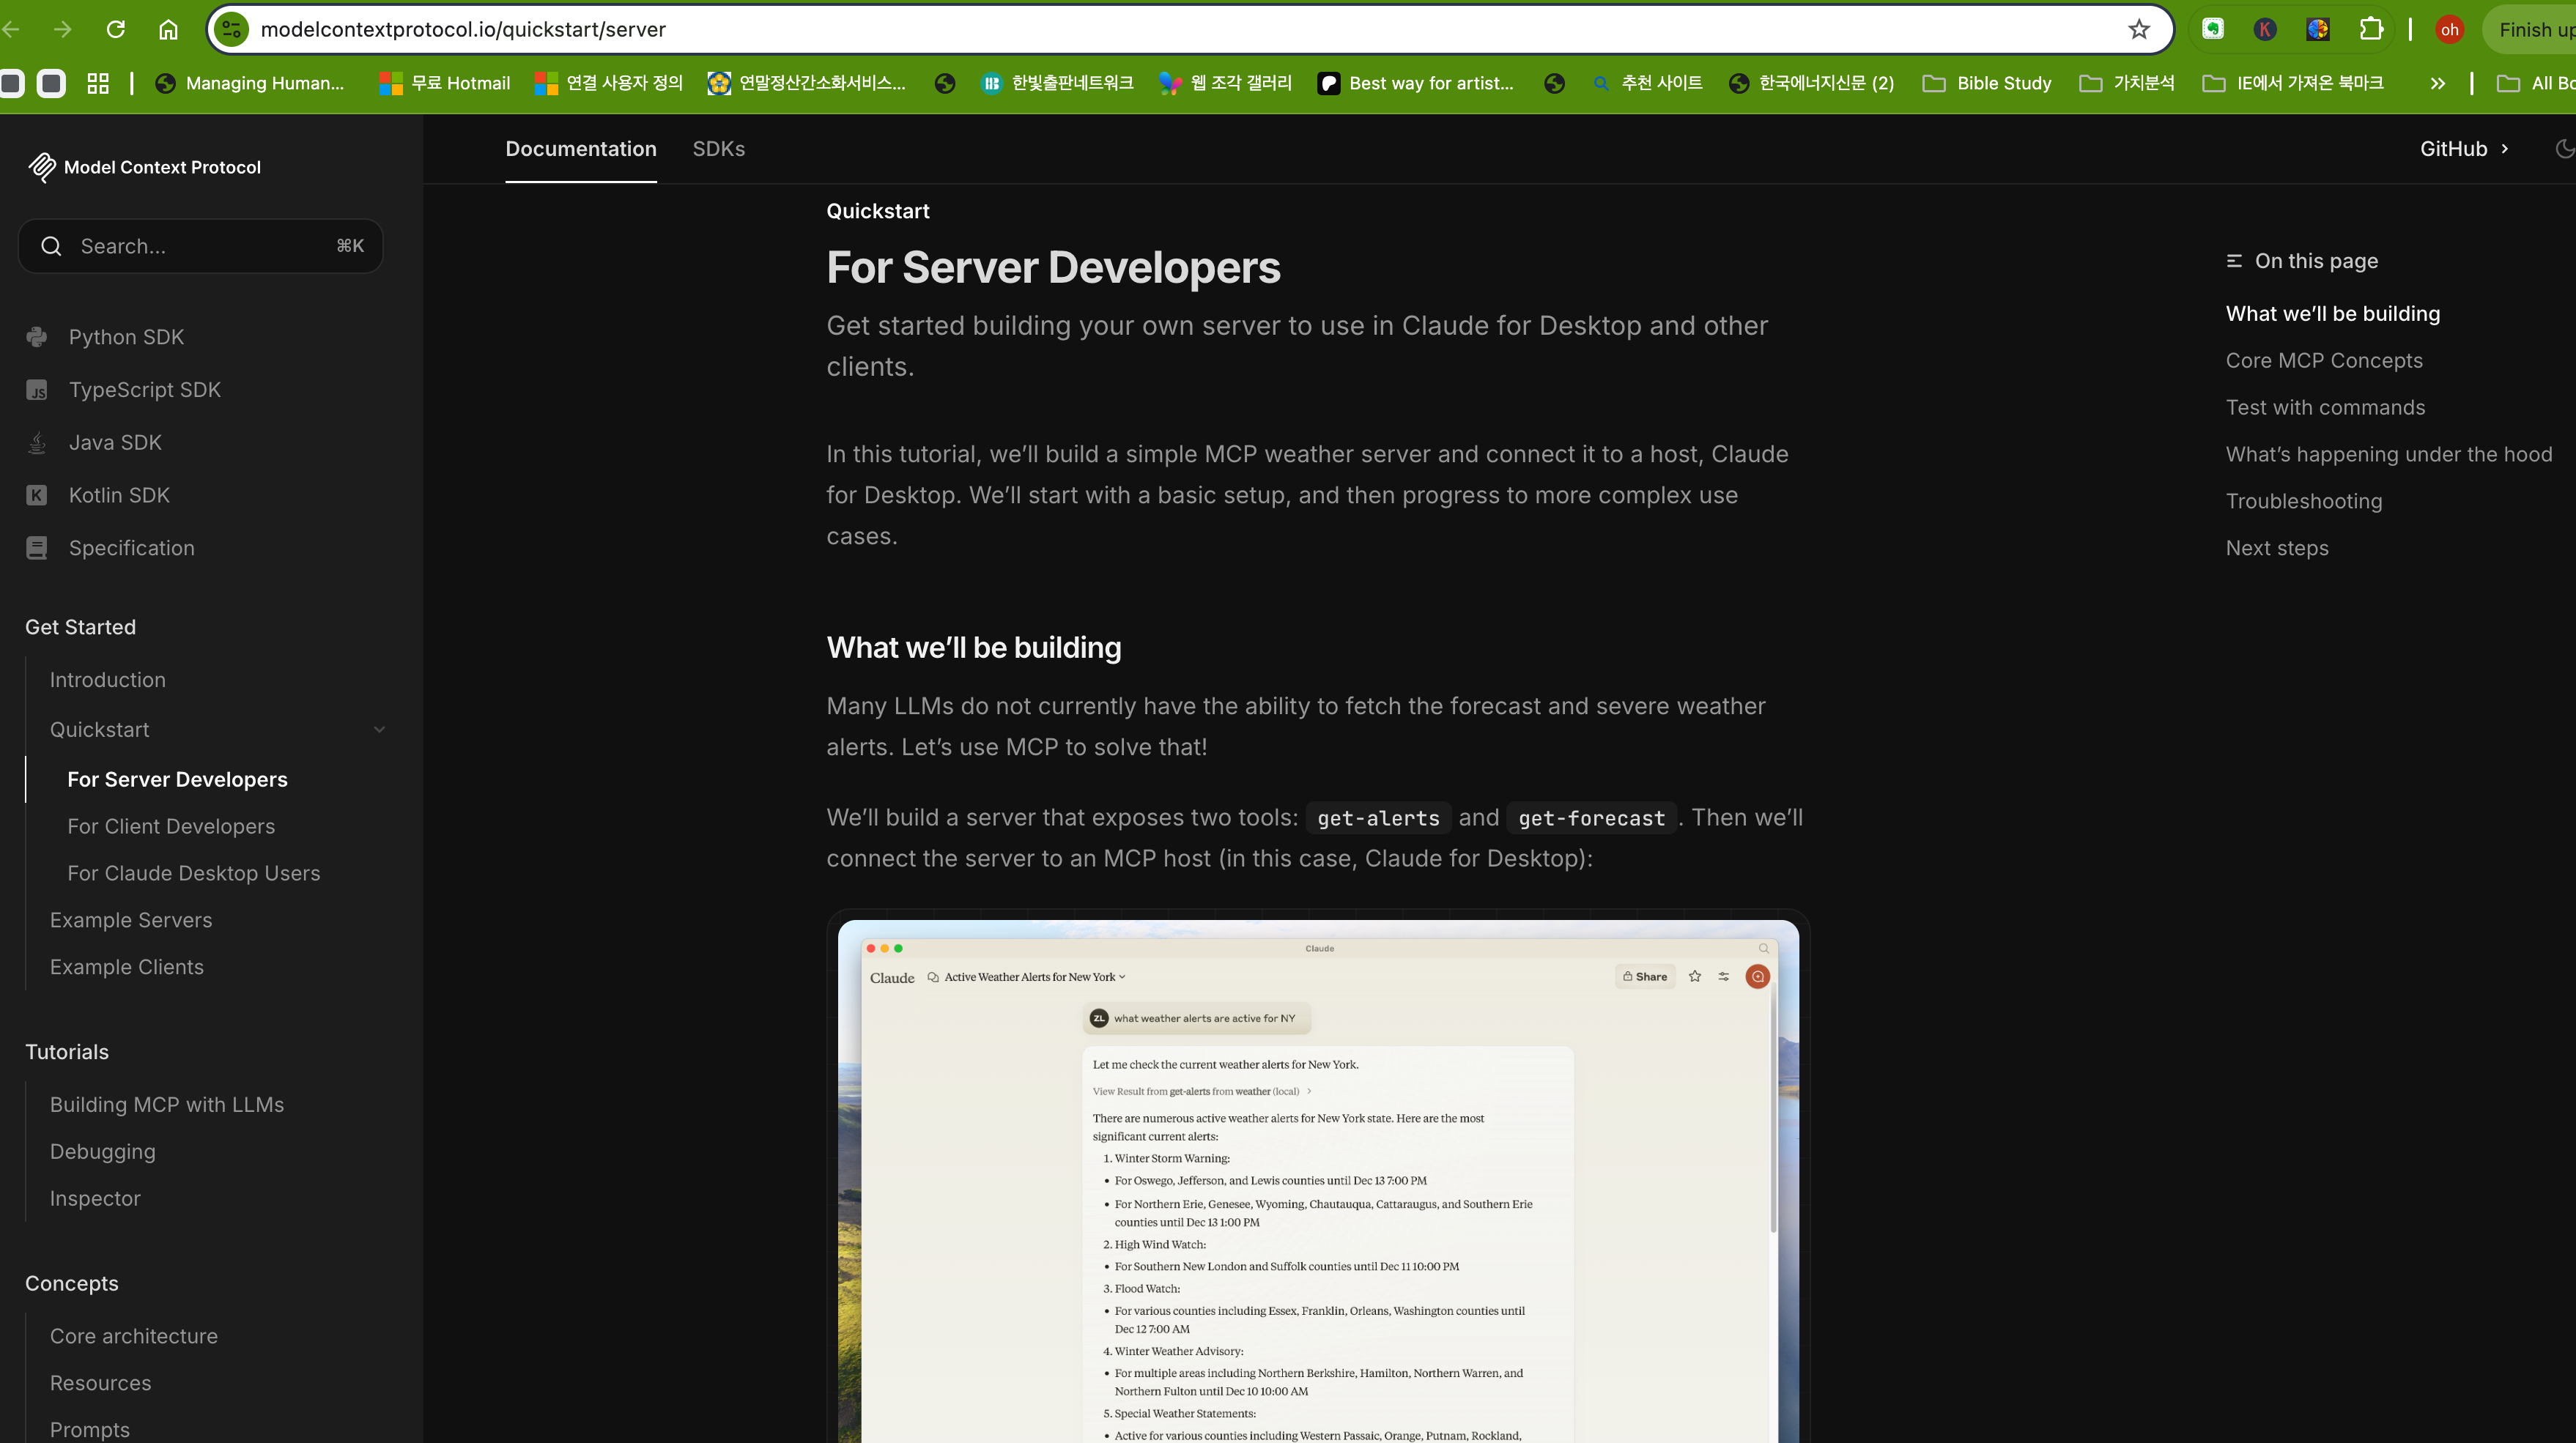Screen dimensions: 2576x1443
Task: Open the Debugging tutorial
Action: pos(103,1152)
